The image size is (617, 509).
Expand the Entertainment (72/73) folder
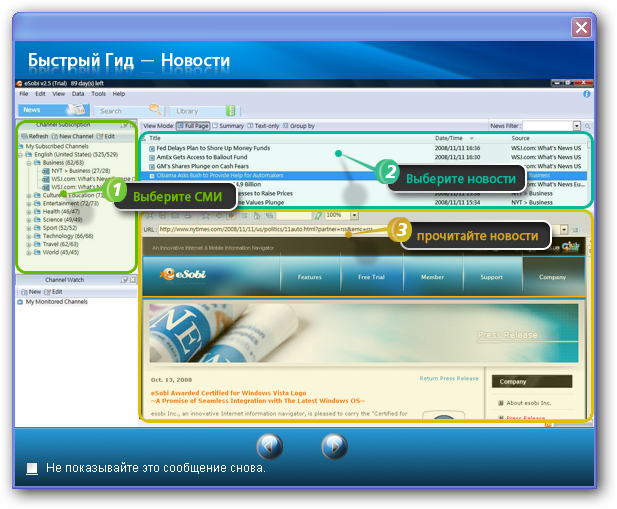pyautogui.click(x=29, y=204)
